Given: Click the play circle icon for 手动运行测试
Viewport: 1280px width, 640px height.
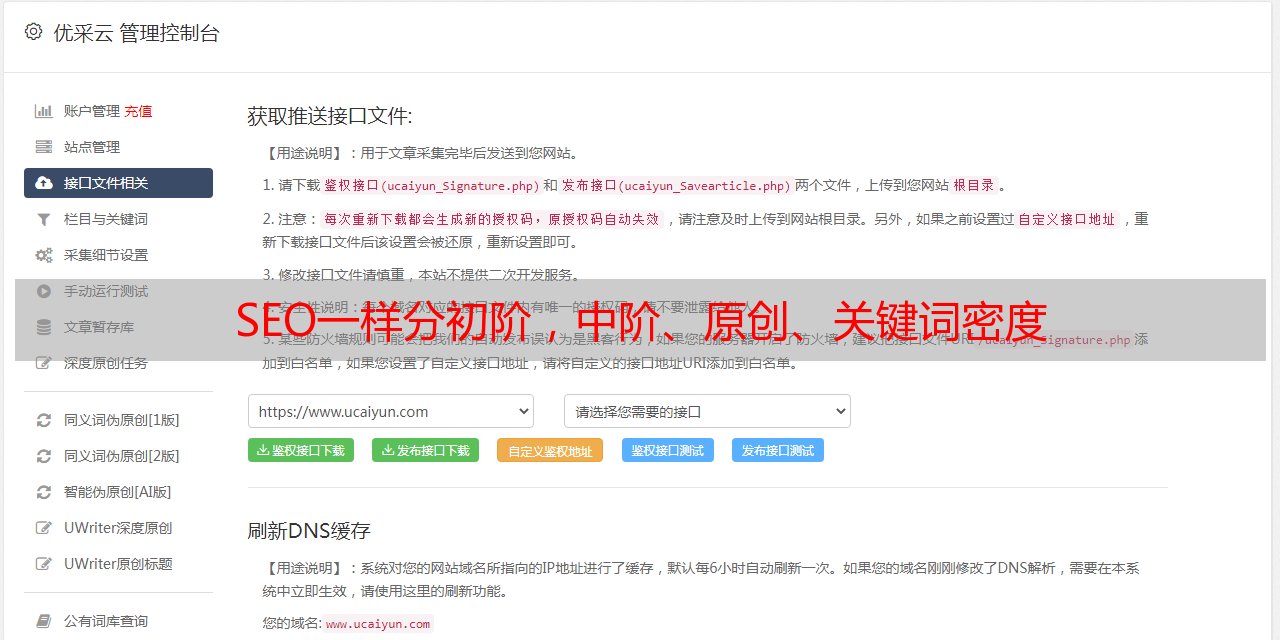Looking at the screenshot, I should 44,291.
